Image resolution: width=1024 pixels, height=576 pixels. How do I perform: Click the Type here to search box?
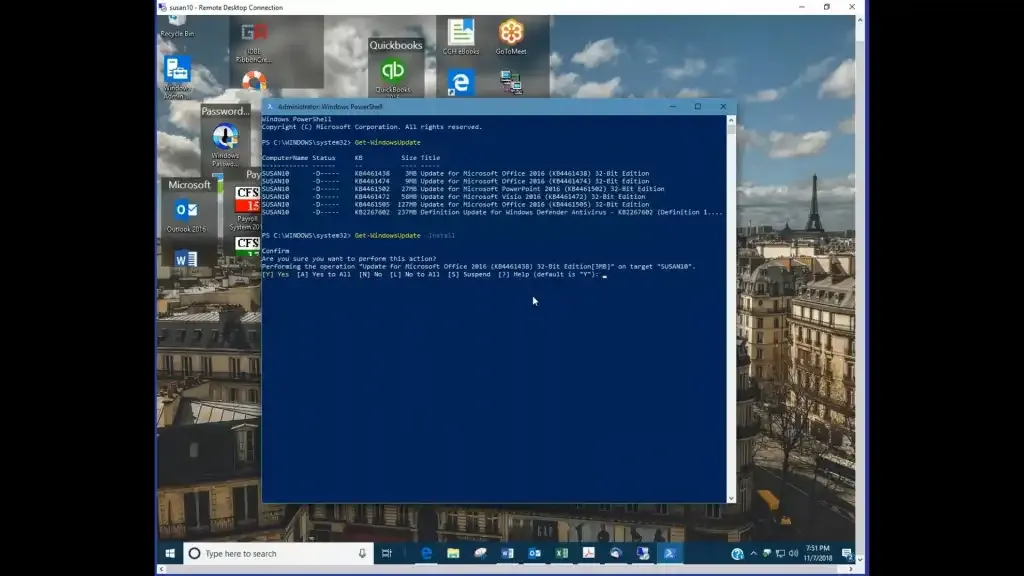(x=278, y=553)
